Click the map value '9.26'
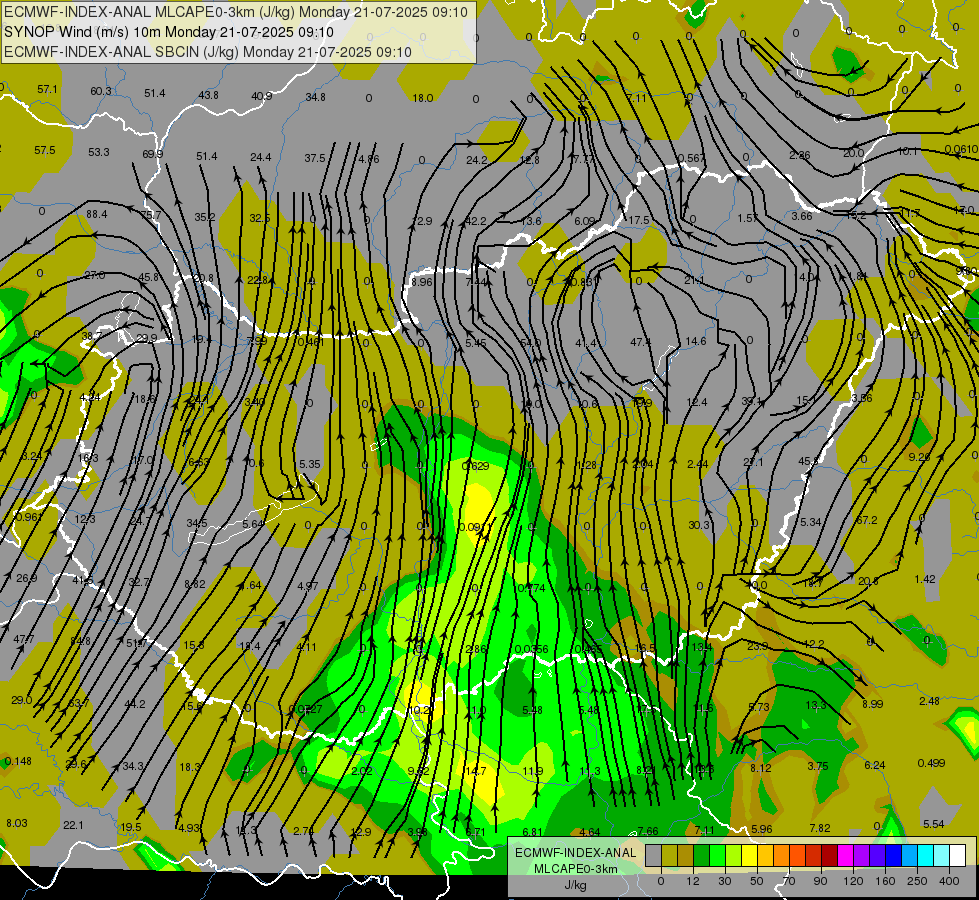Viewport: 979px width, 900px height. pos(920,457)
